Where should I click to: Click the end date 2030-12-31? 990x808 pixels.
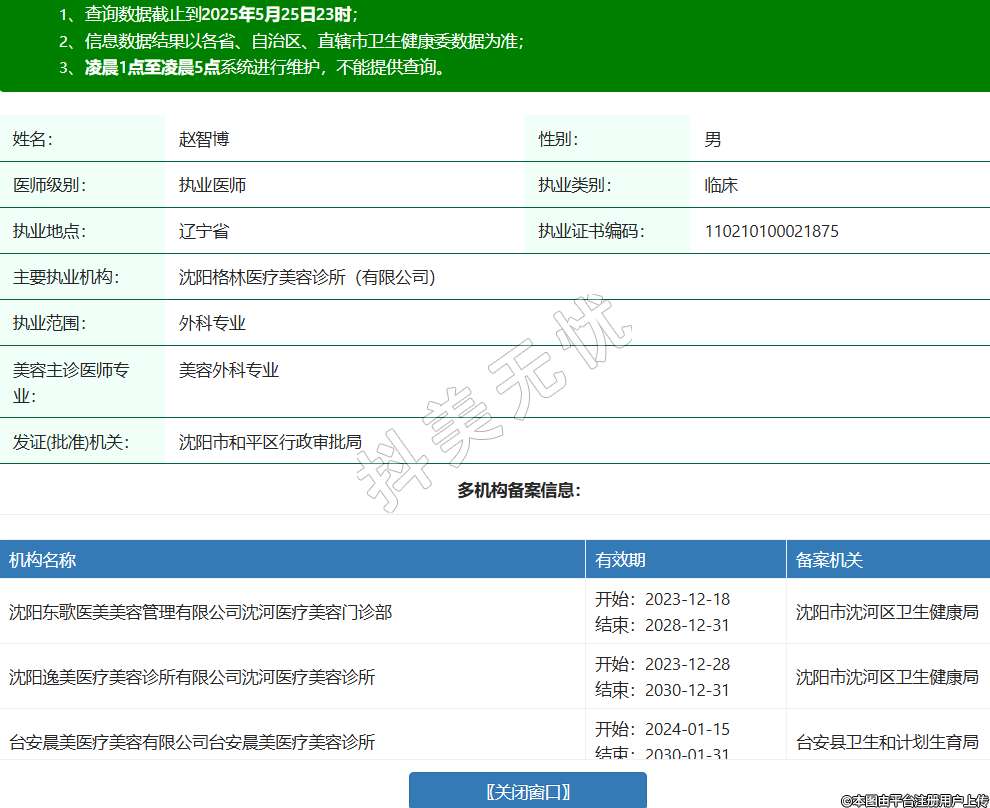point(687,690)
